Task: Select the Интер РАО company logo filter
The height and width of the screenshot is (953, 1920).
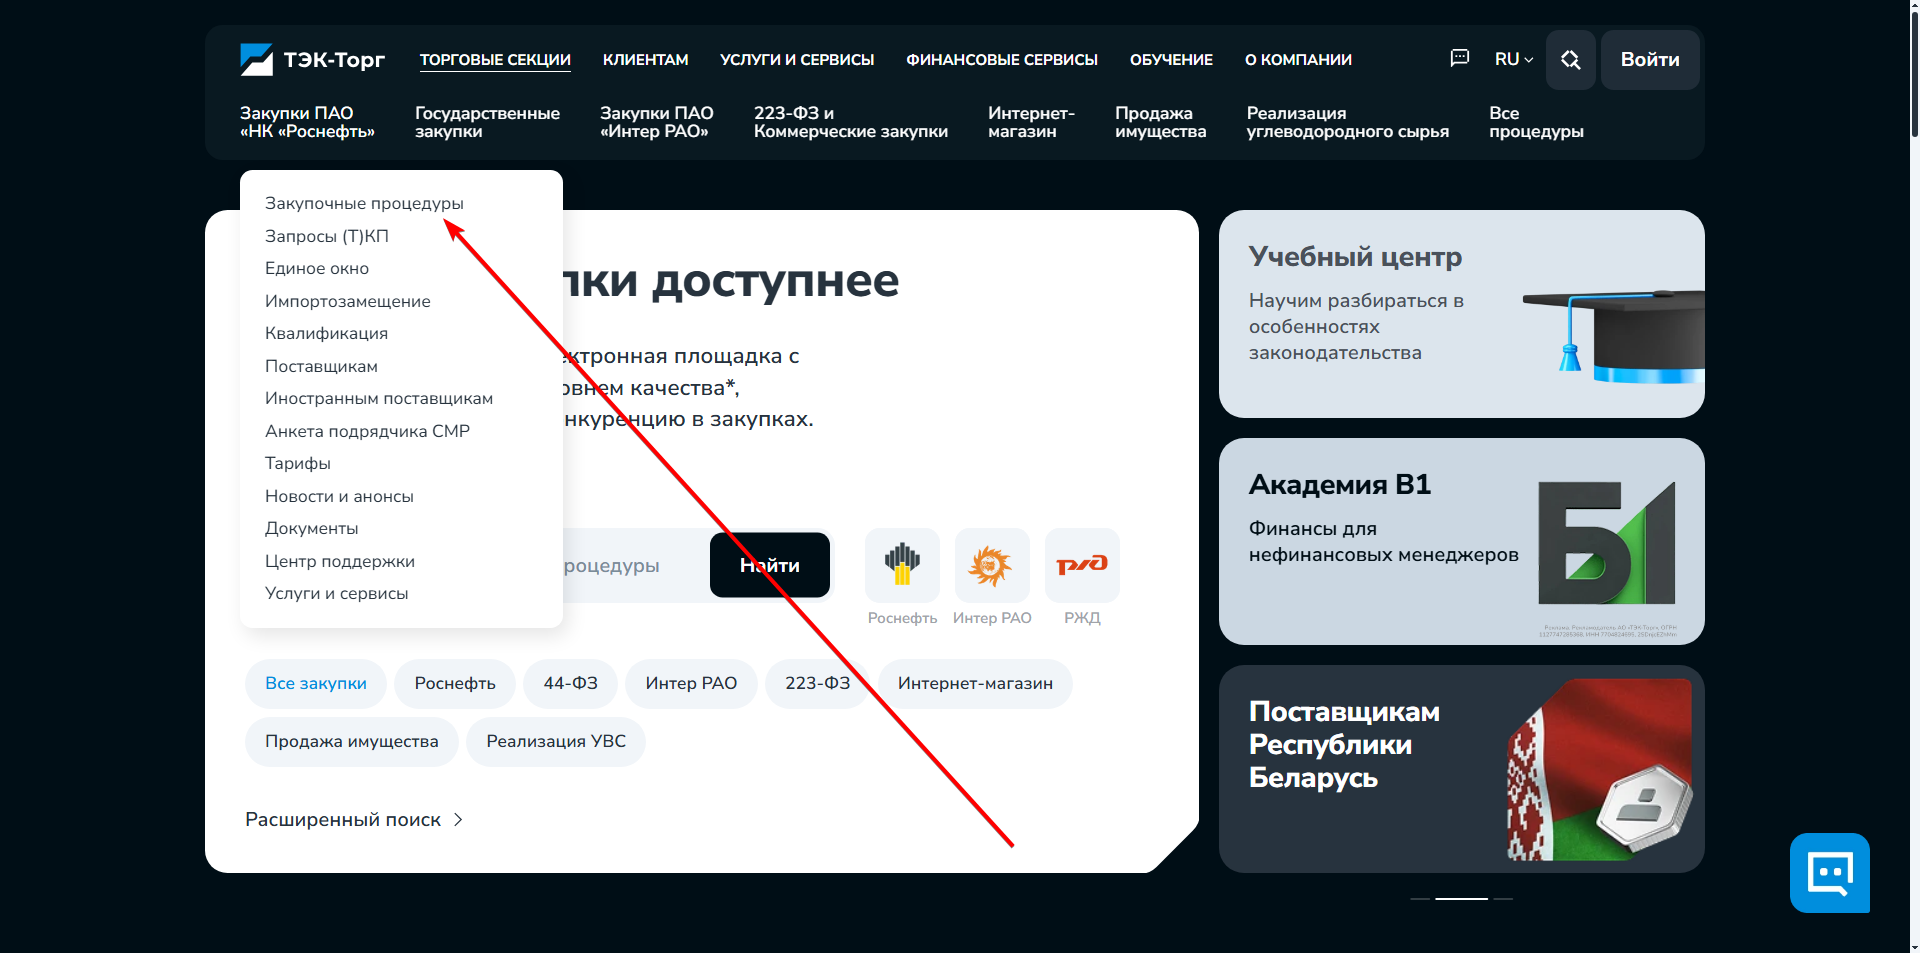Action: [x=992, y=565]
